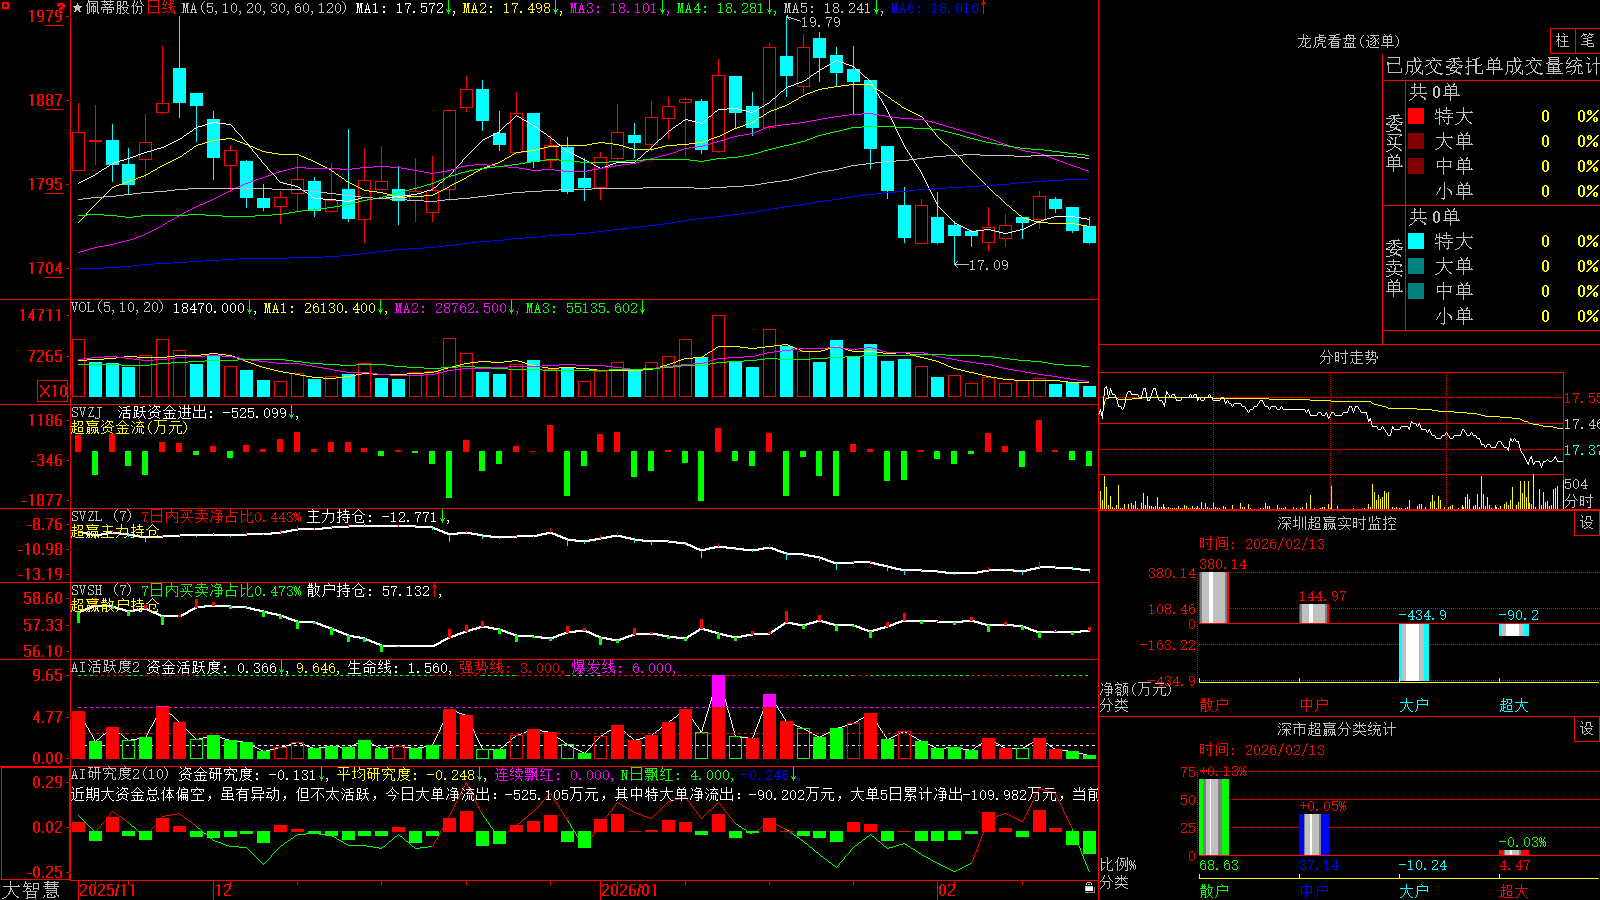Click the dark red 大单 buy-order square
This screenshot has width=1600, height=900.
click(x=1416, y=141)
